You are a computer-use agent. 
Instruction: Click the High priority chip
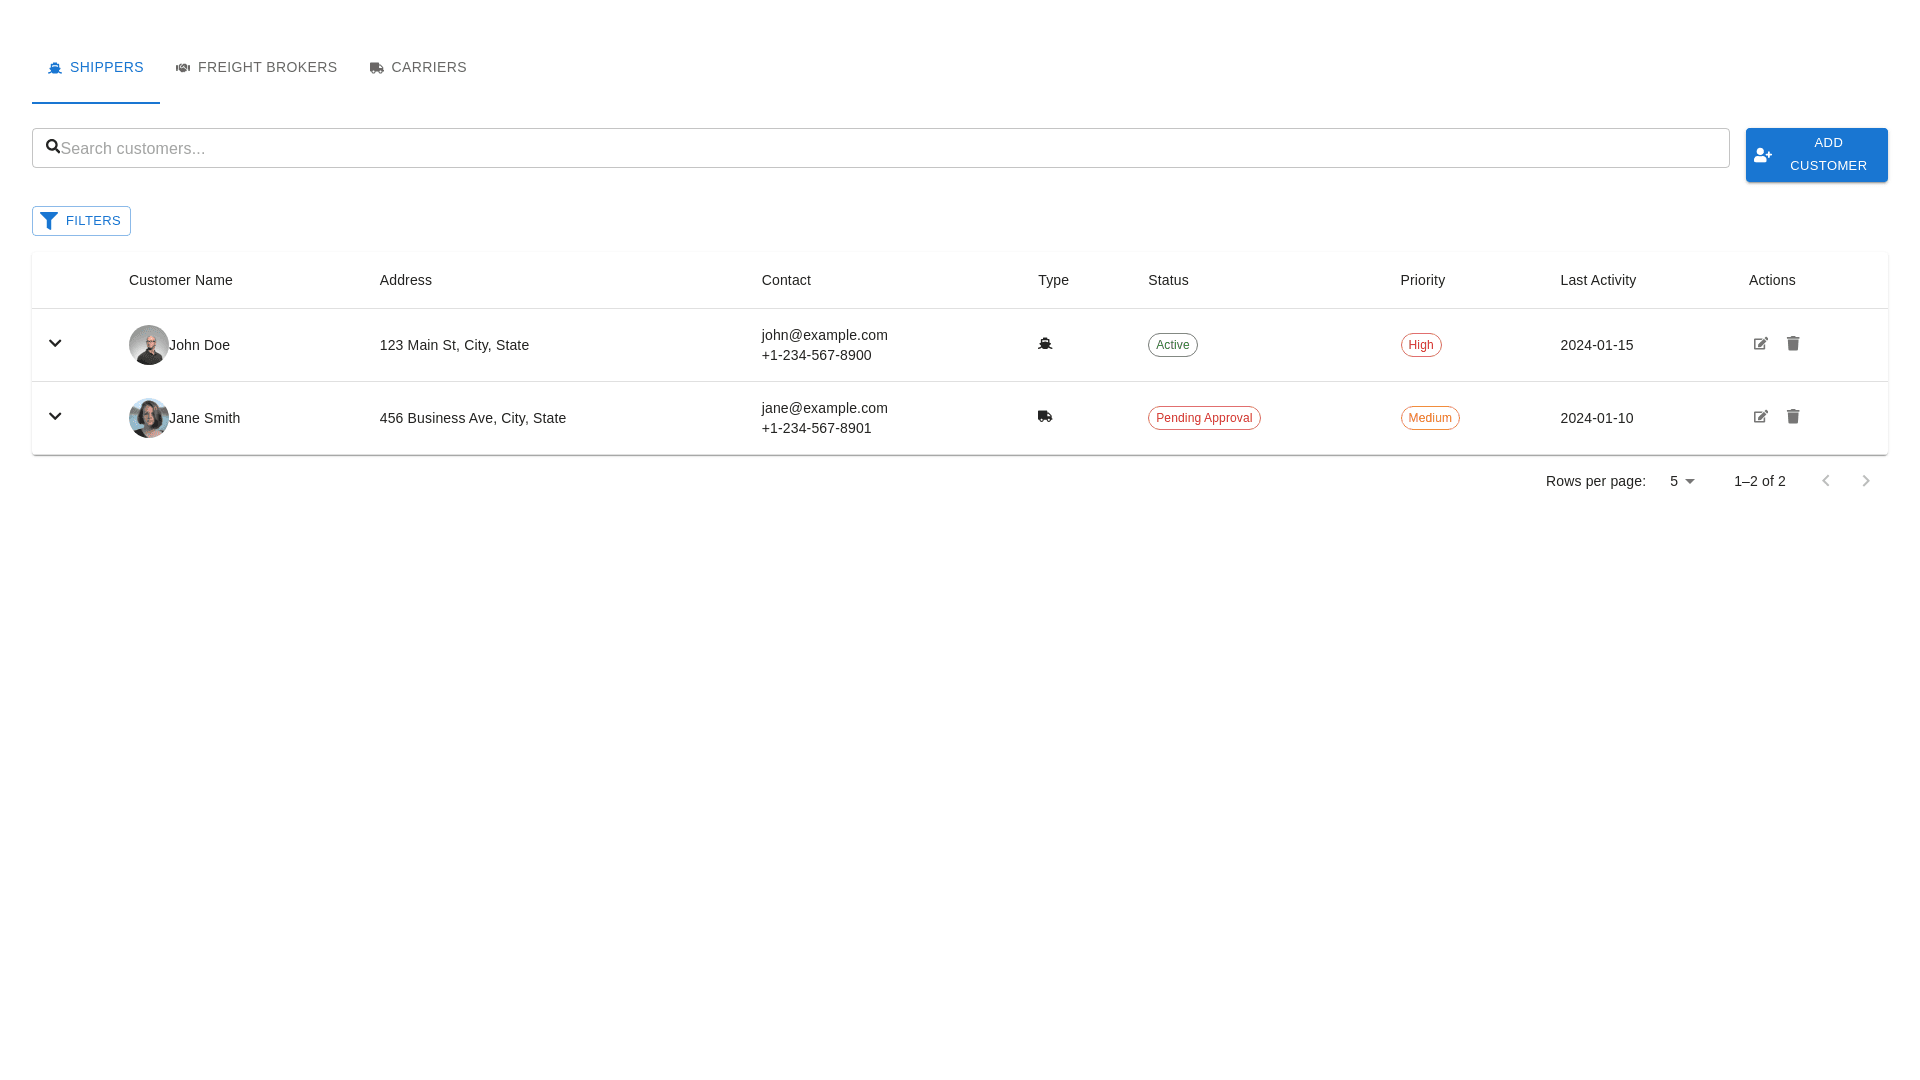(x=1420, y=344)
